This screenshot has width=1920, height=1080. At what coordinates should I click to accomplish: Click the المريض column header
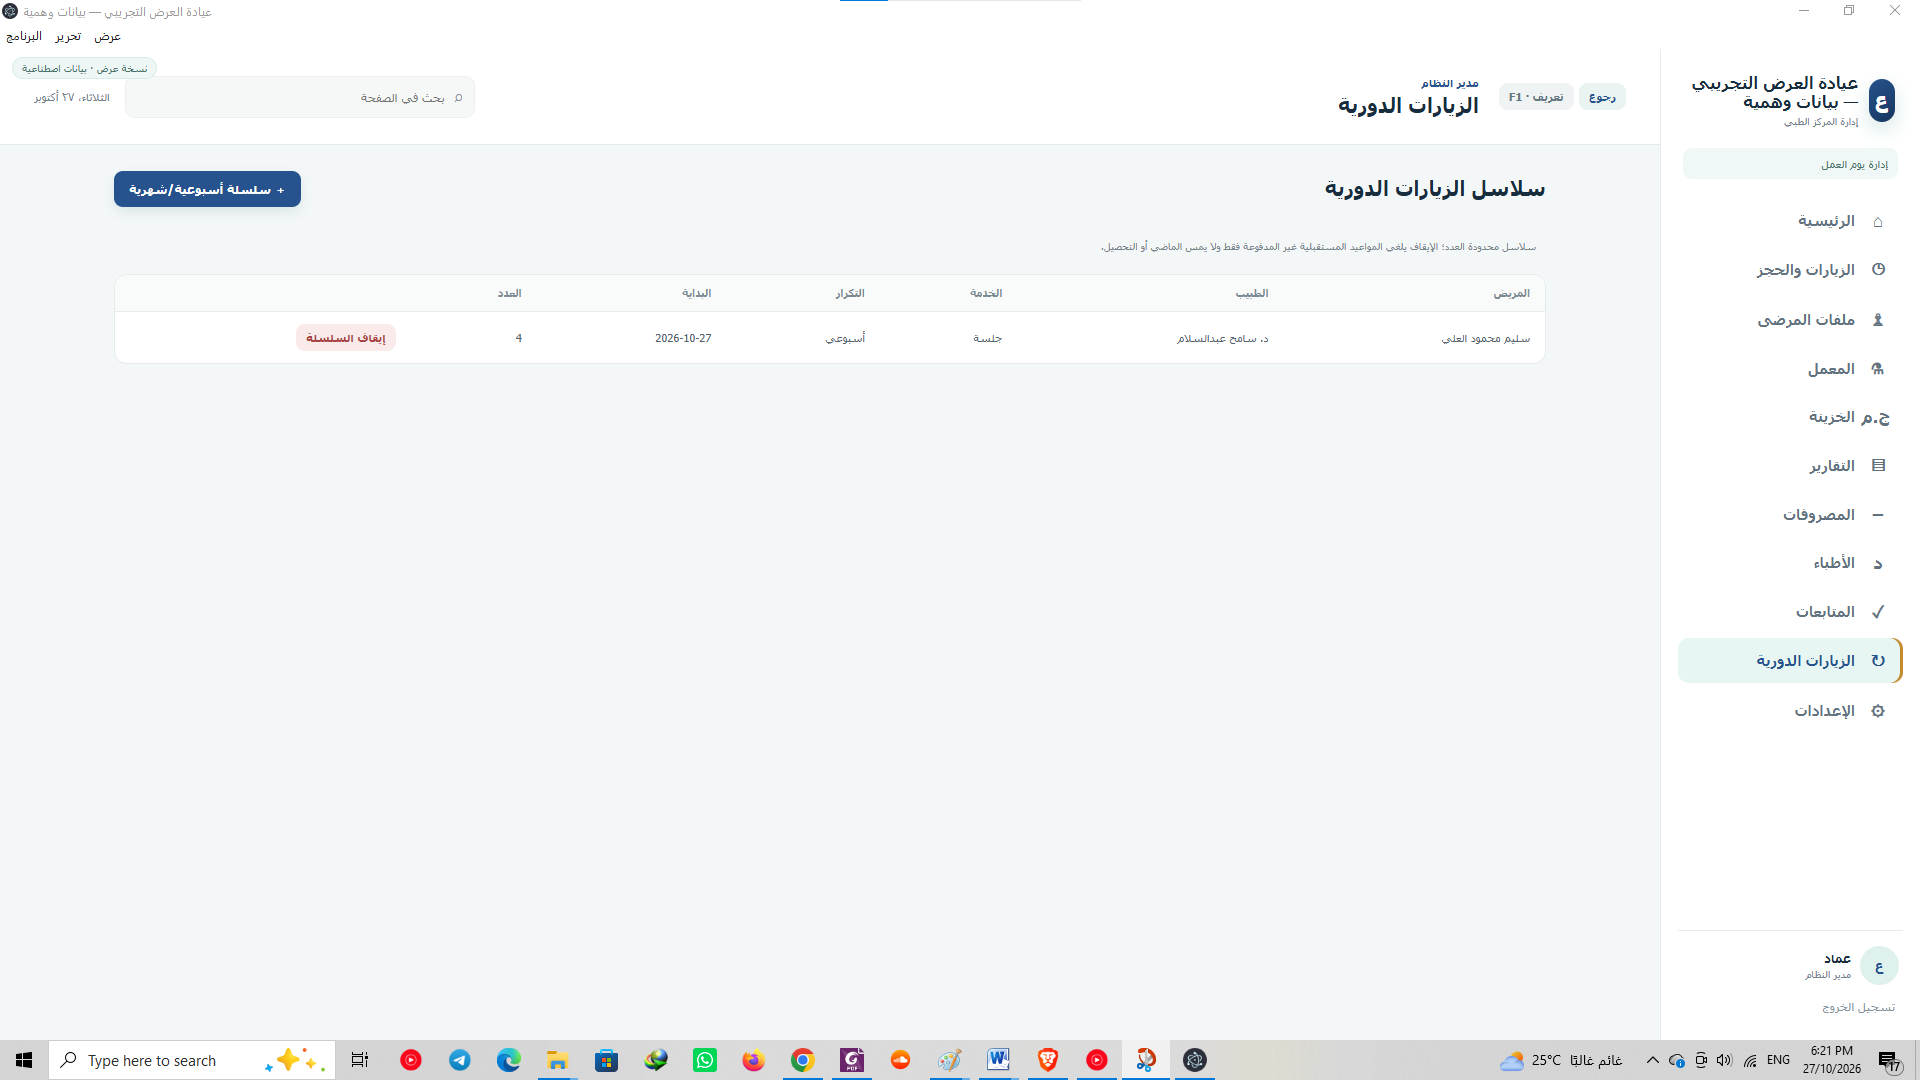(x=1511, y=293)
